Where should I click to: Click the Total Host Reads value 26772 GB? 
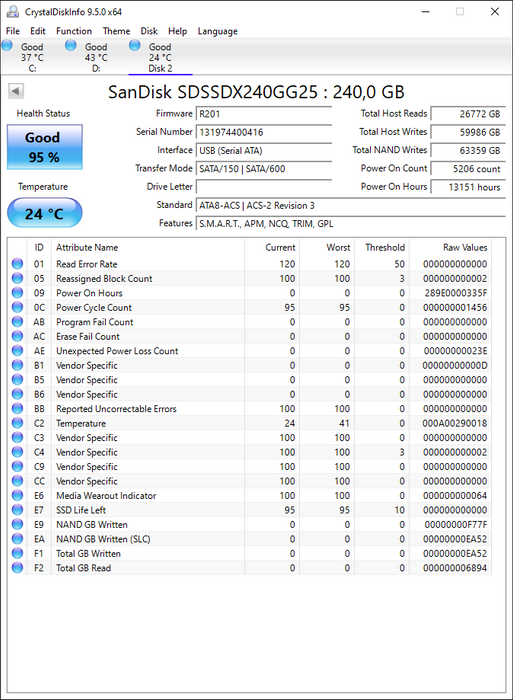click(468, 114)
